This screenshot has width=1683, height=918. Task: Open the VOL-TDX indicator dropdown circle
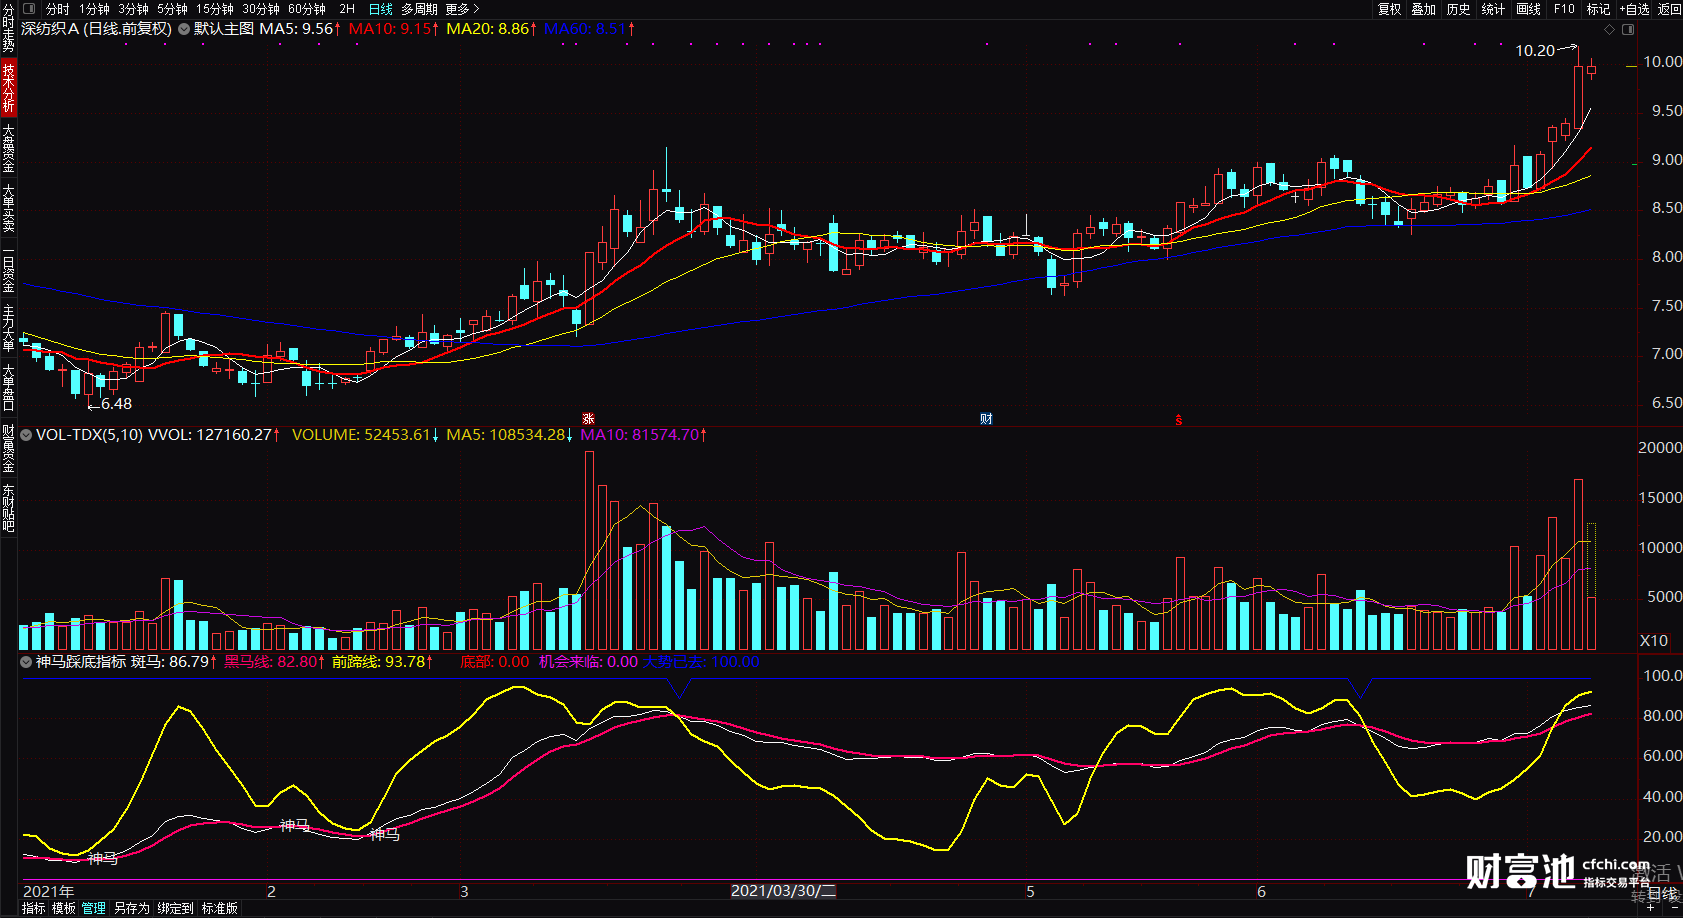(26, 435)
